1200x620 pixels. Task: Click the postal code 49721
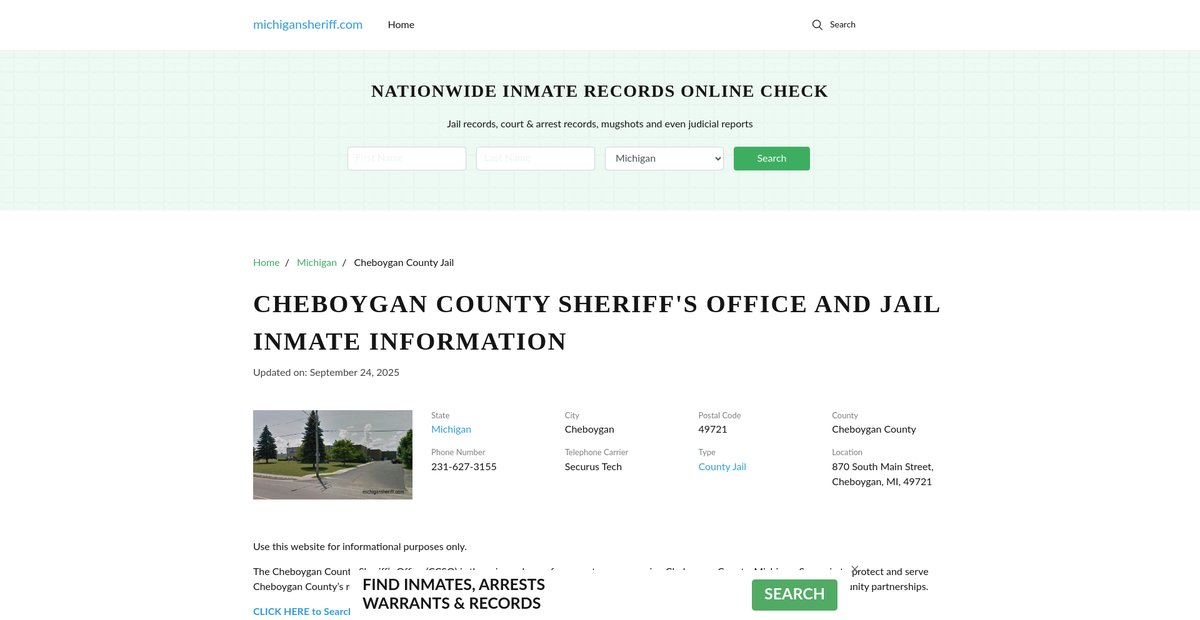coord(713,429)
